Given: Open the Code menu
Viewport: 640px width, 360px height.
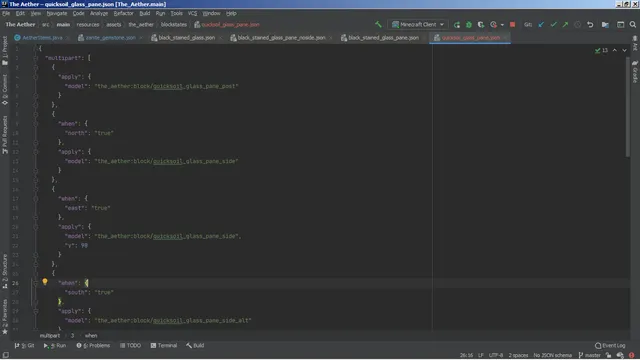Looking at the screenshot, I should [78, 13].
